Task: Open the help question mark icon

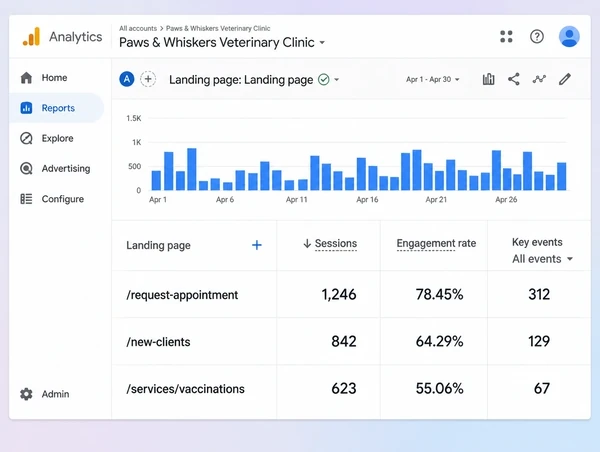Action: [x=536, y=36]
